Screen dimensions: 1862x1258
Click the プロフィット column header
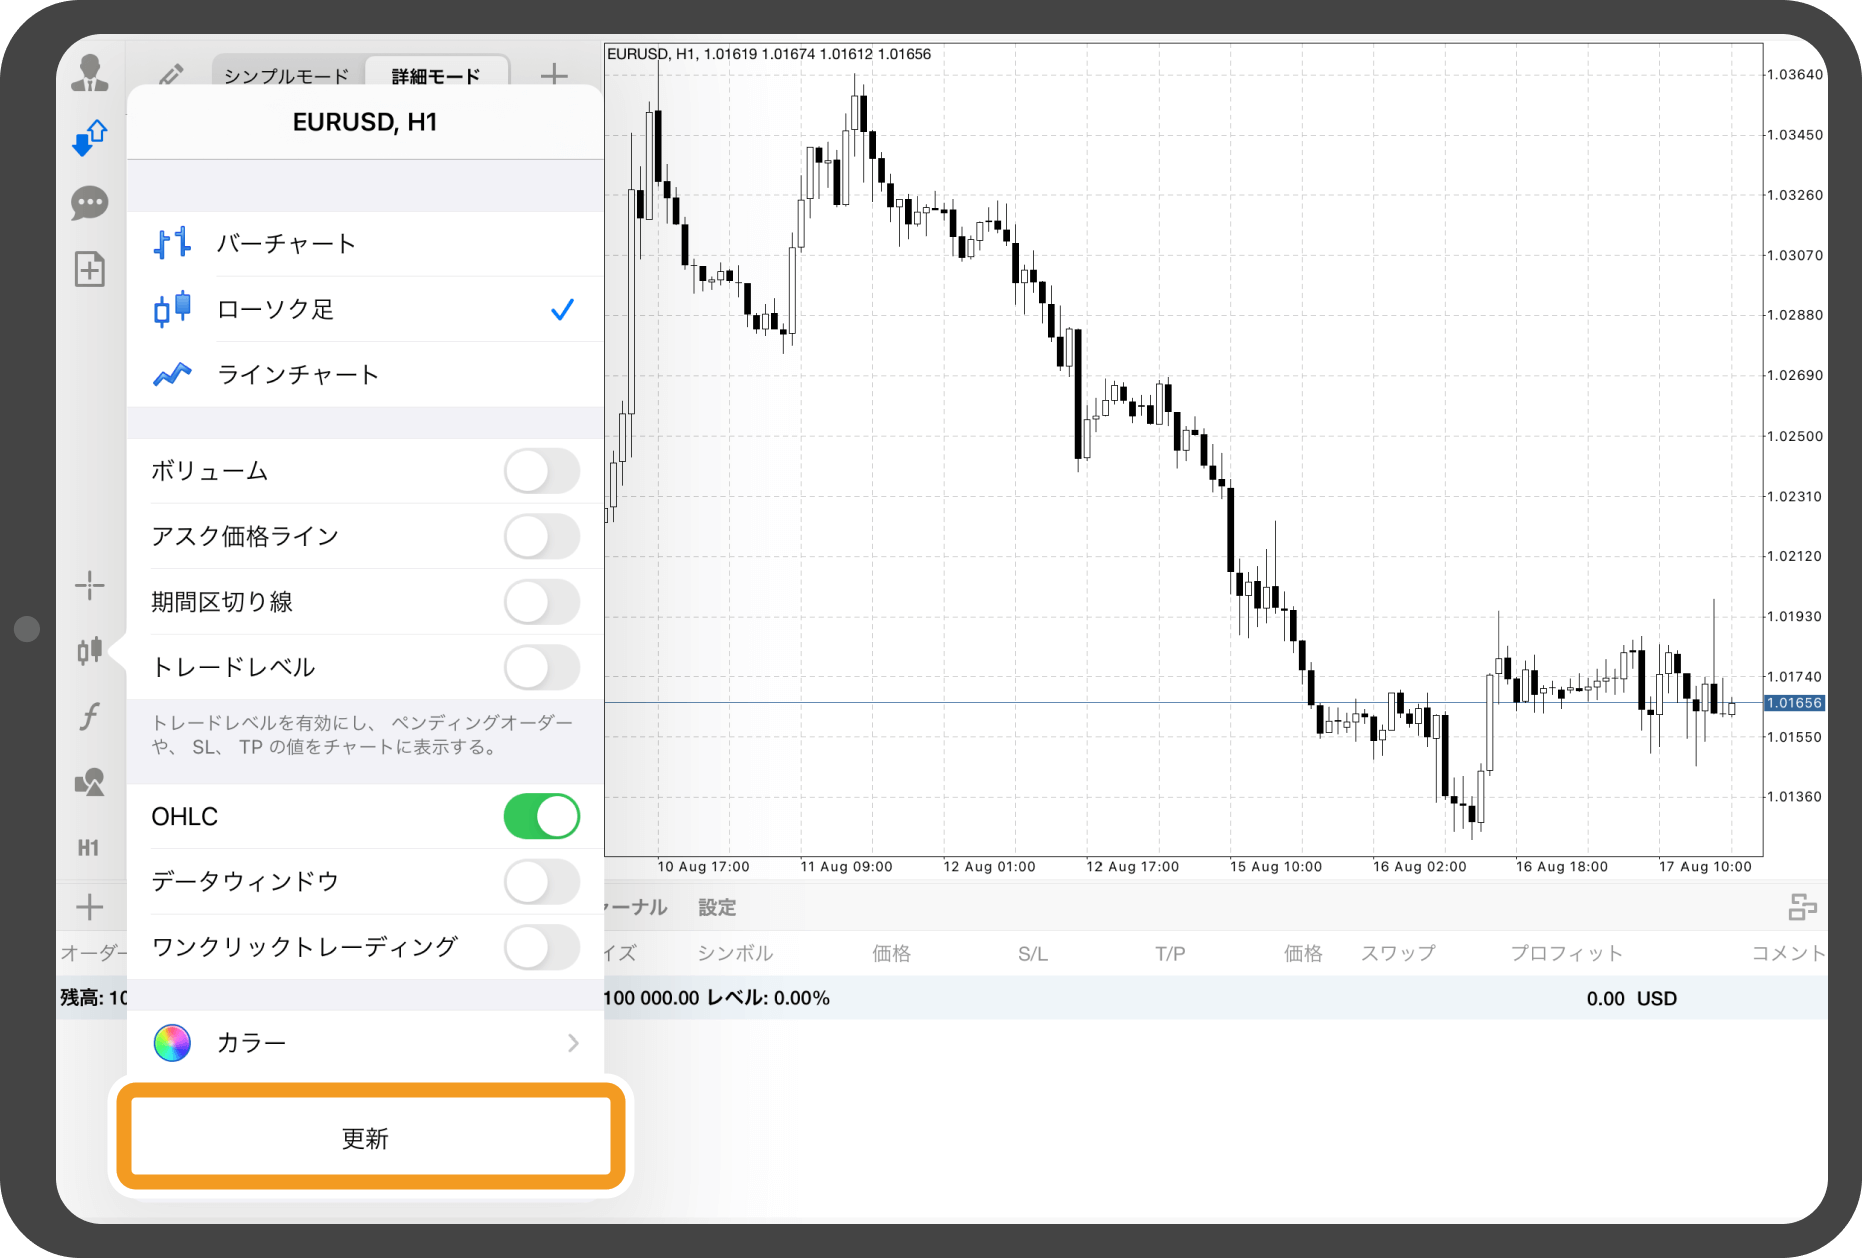tap(1566, 953)
